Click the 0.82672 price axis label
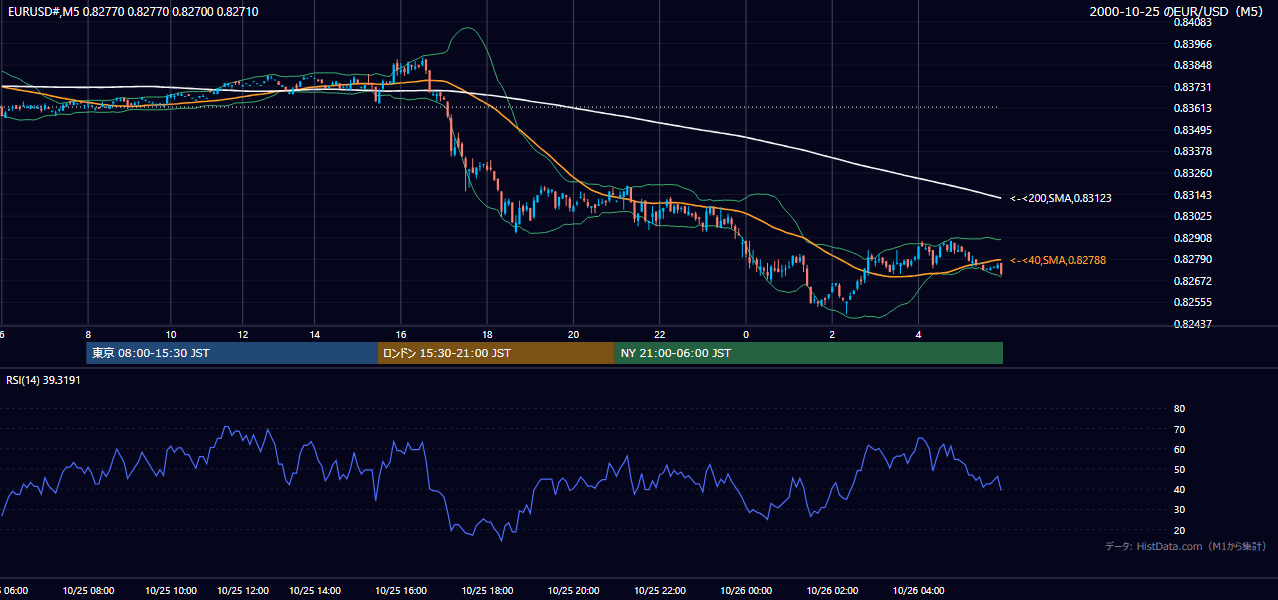1278x600 pixels. click(1192, 281)
